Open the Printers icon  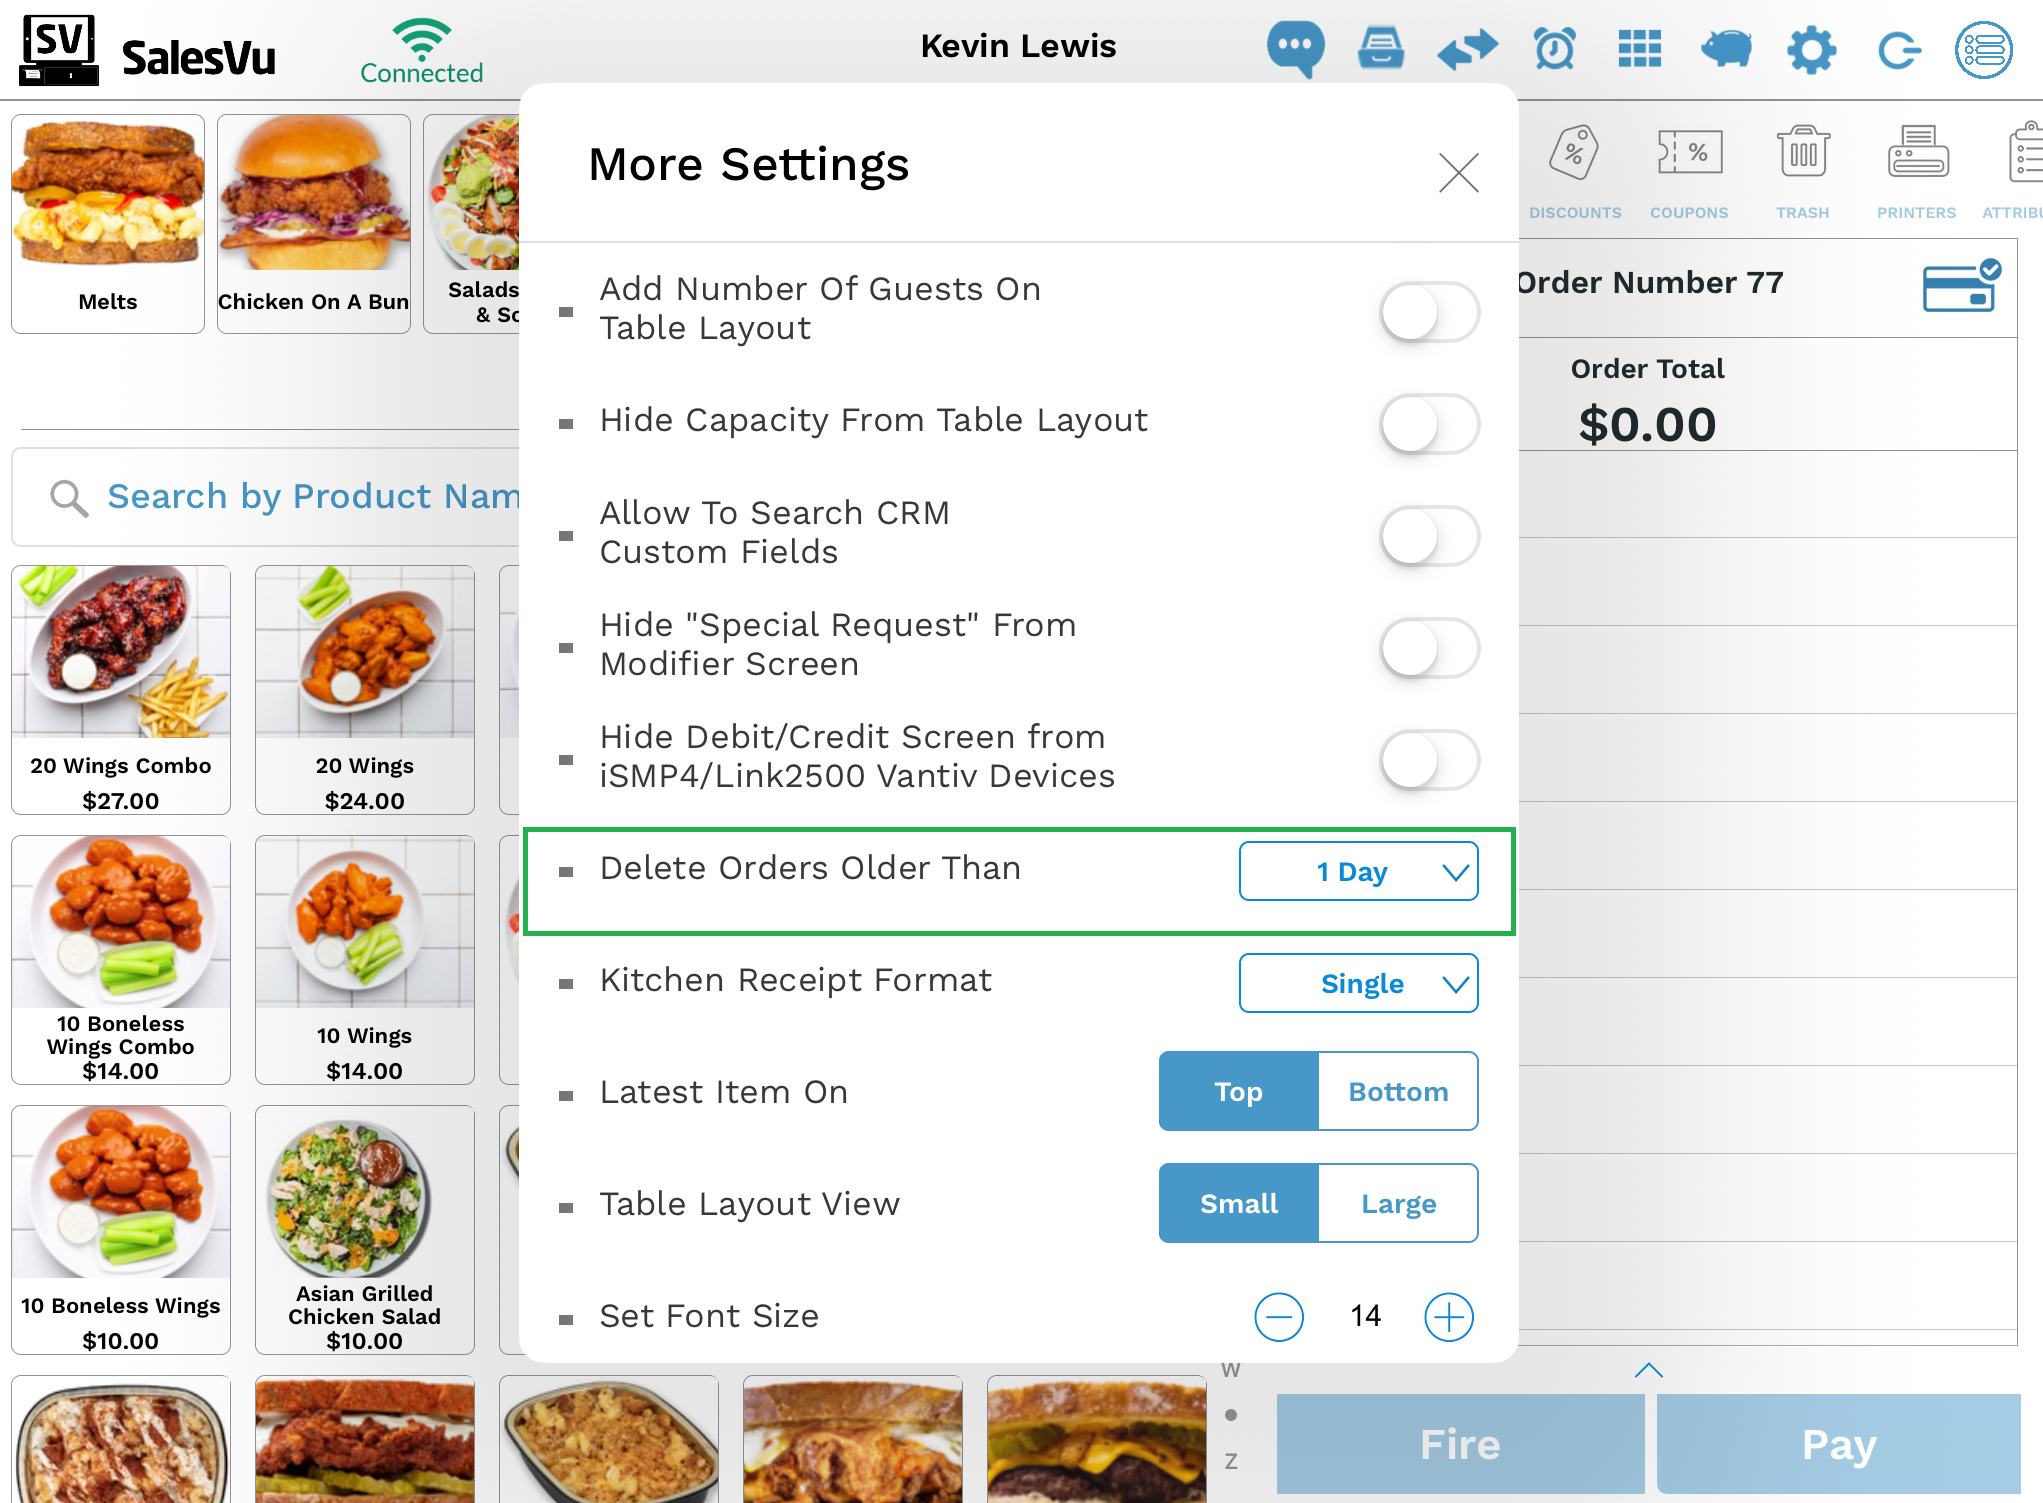coord(1917,171)
